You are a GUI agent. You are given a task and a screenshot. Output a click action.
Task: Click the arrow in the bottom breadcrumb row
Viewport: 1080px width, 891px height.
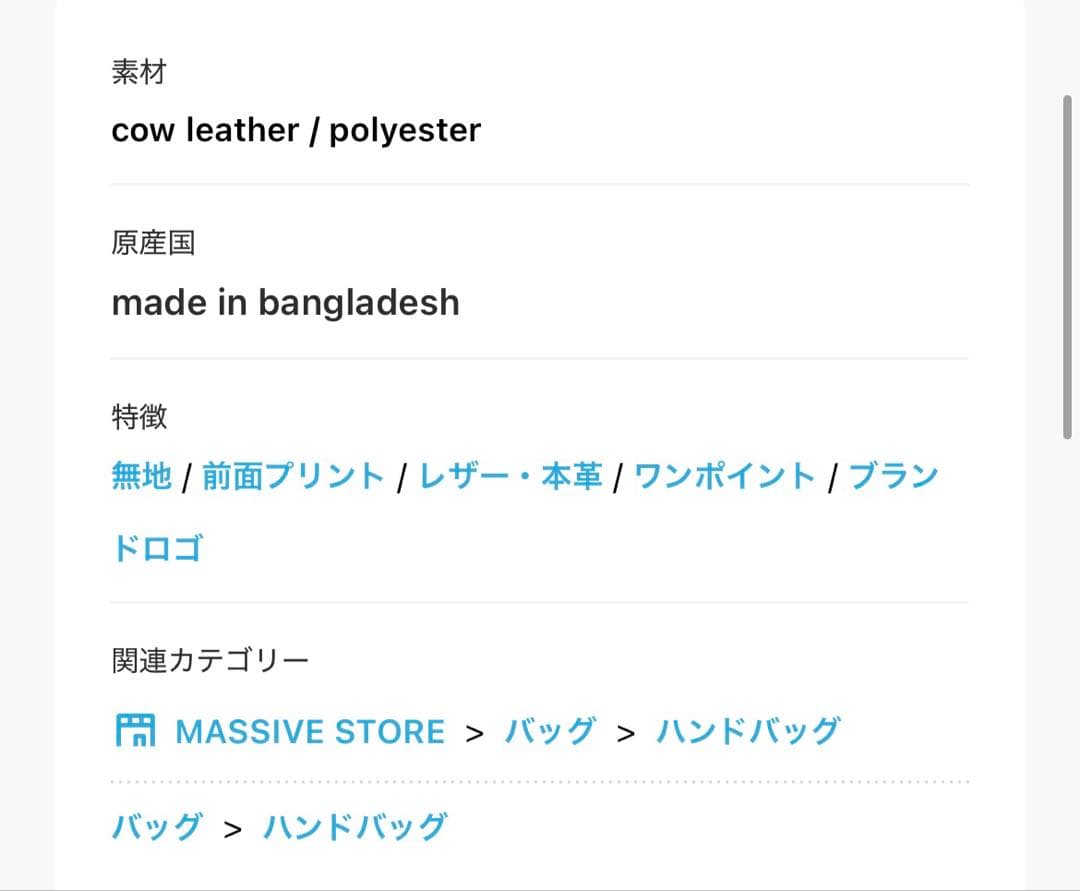233,829
